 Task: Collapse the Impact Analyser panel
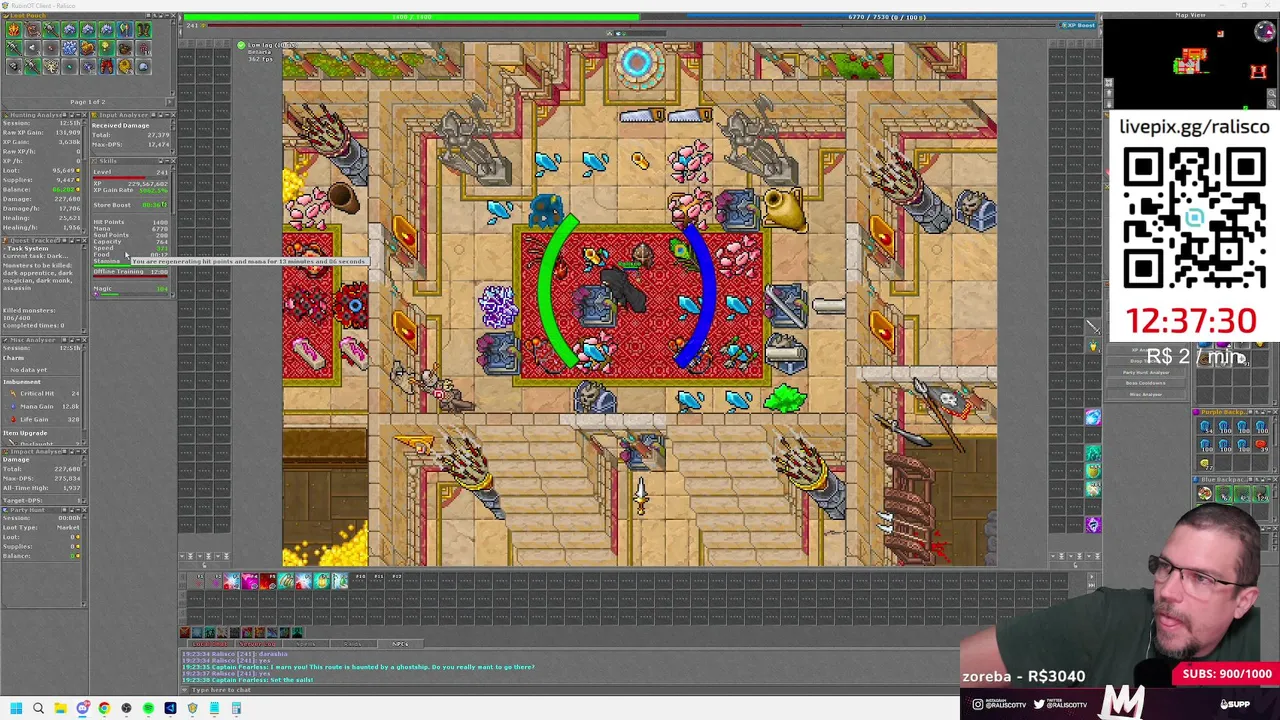[77, 451]
